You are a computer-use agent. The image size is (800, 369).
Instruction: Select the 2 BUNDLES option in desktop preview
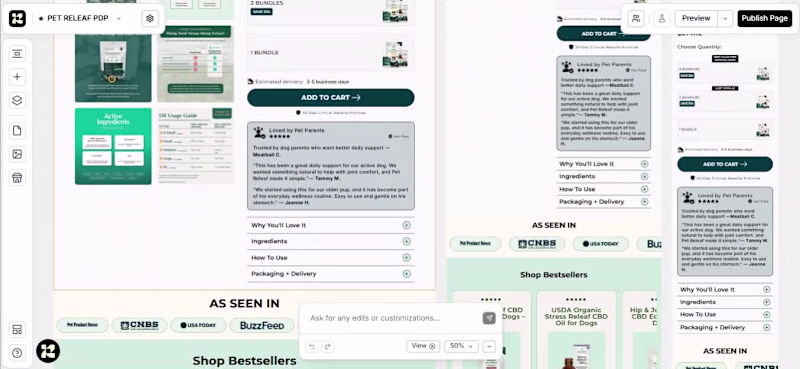point(331,11)
